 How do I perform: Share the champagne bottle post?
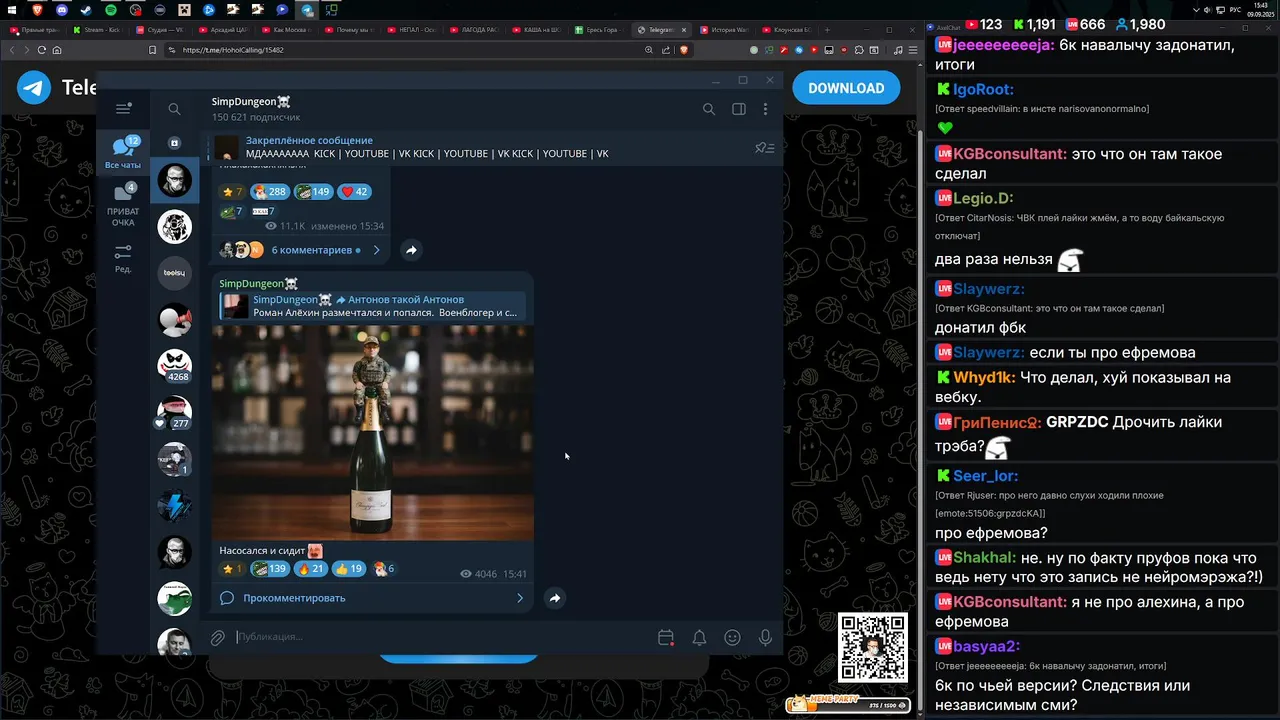pyautogui.click(x=555, y=598)
